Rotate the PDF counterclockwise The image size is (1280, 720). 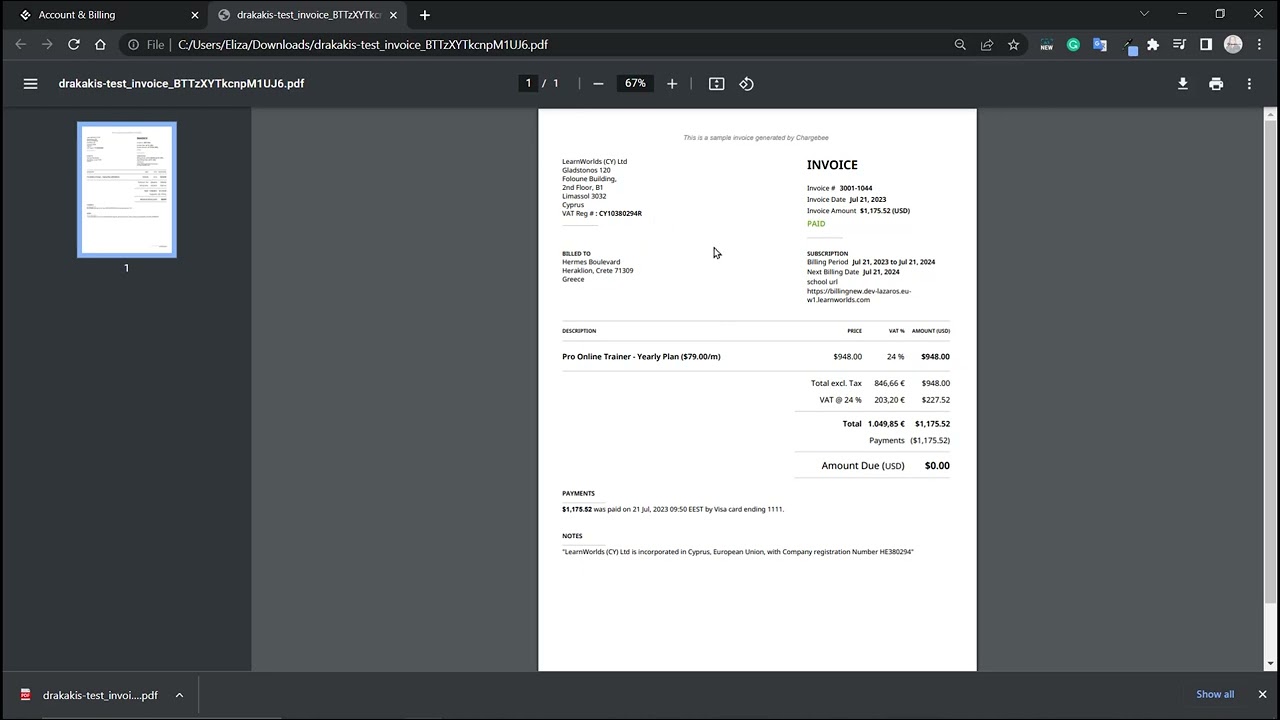[746, 84]
